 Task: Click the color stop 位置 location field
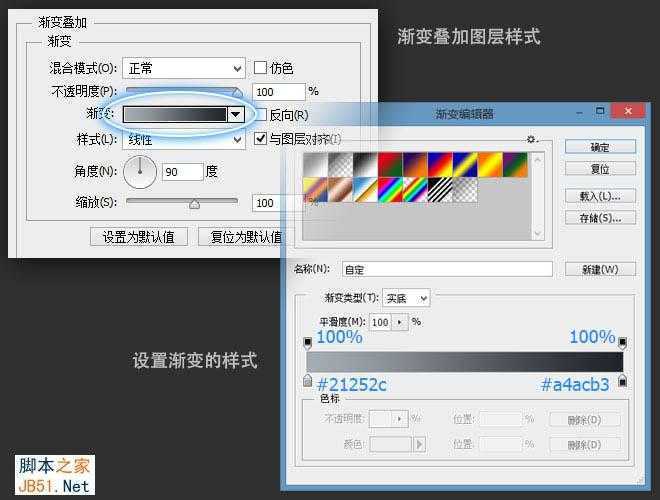(x=501, y=444)
